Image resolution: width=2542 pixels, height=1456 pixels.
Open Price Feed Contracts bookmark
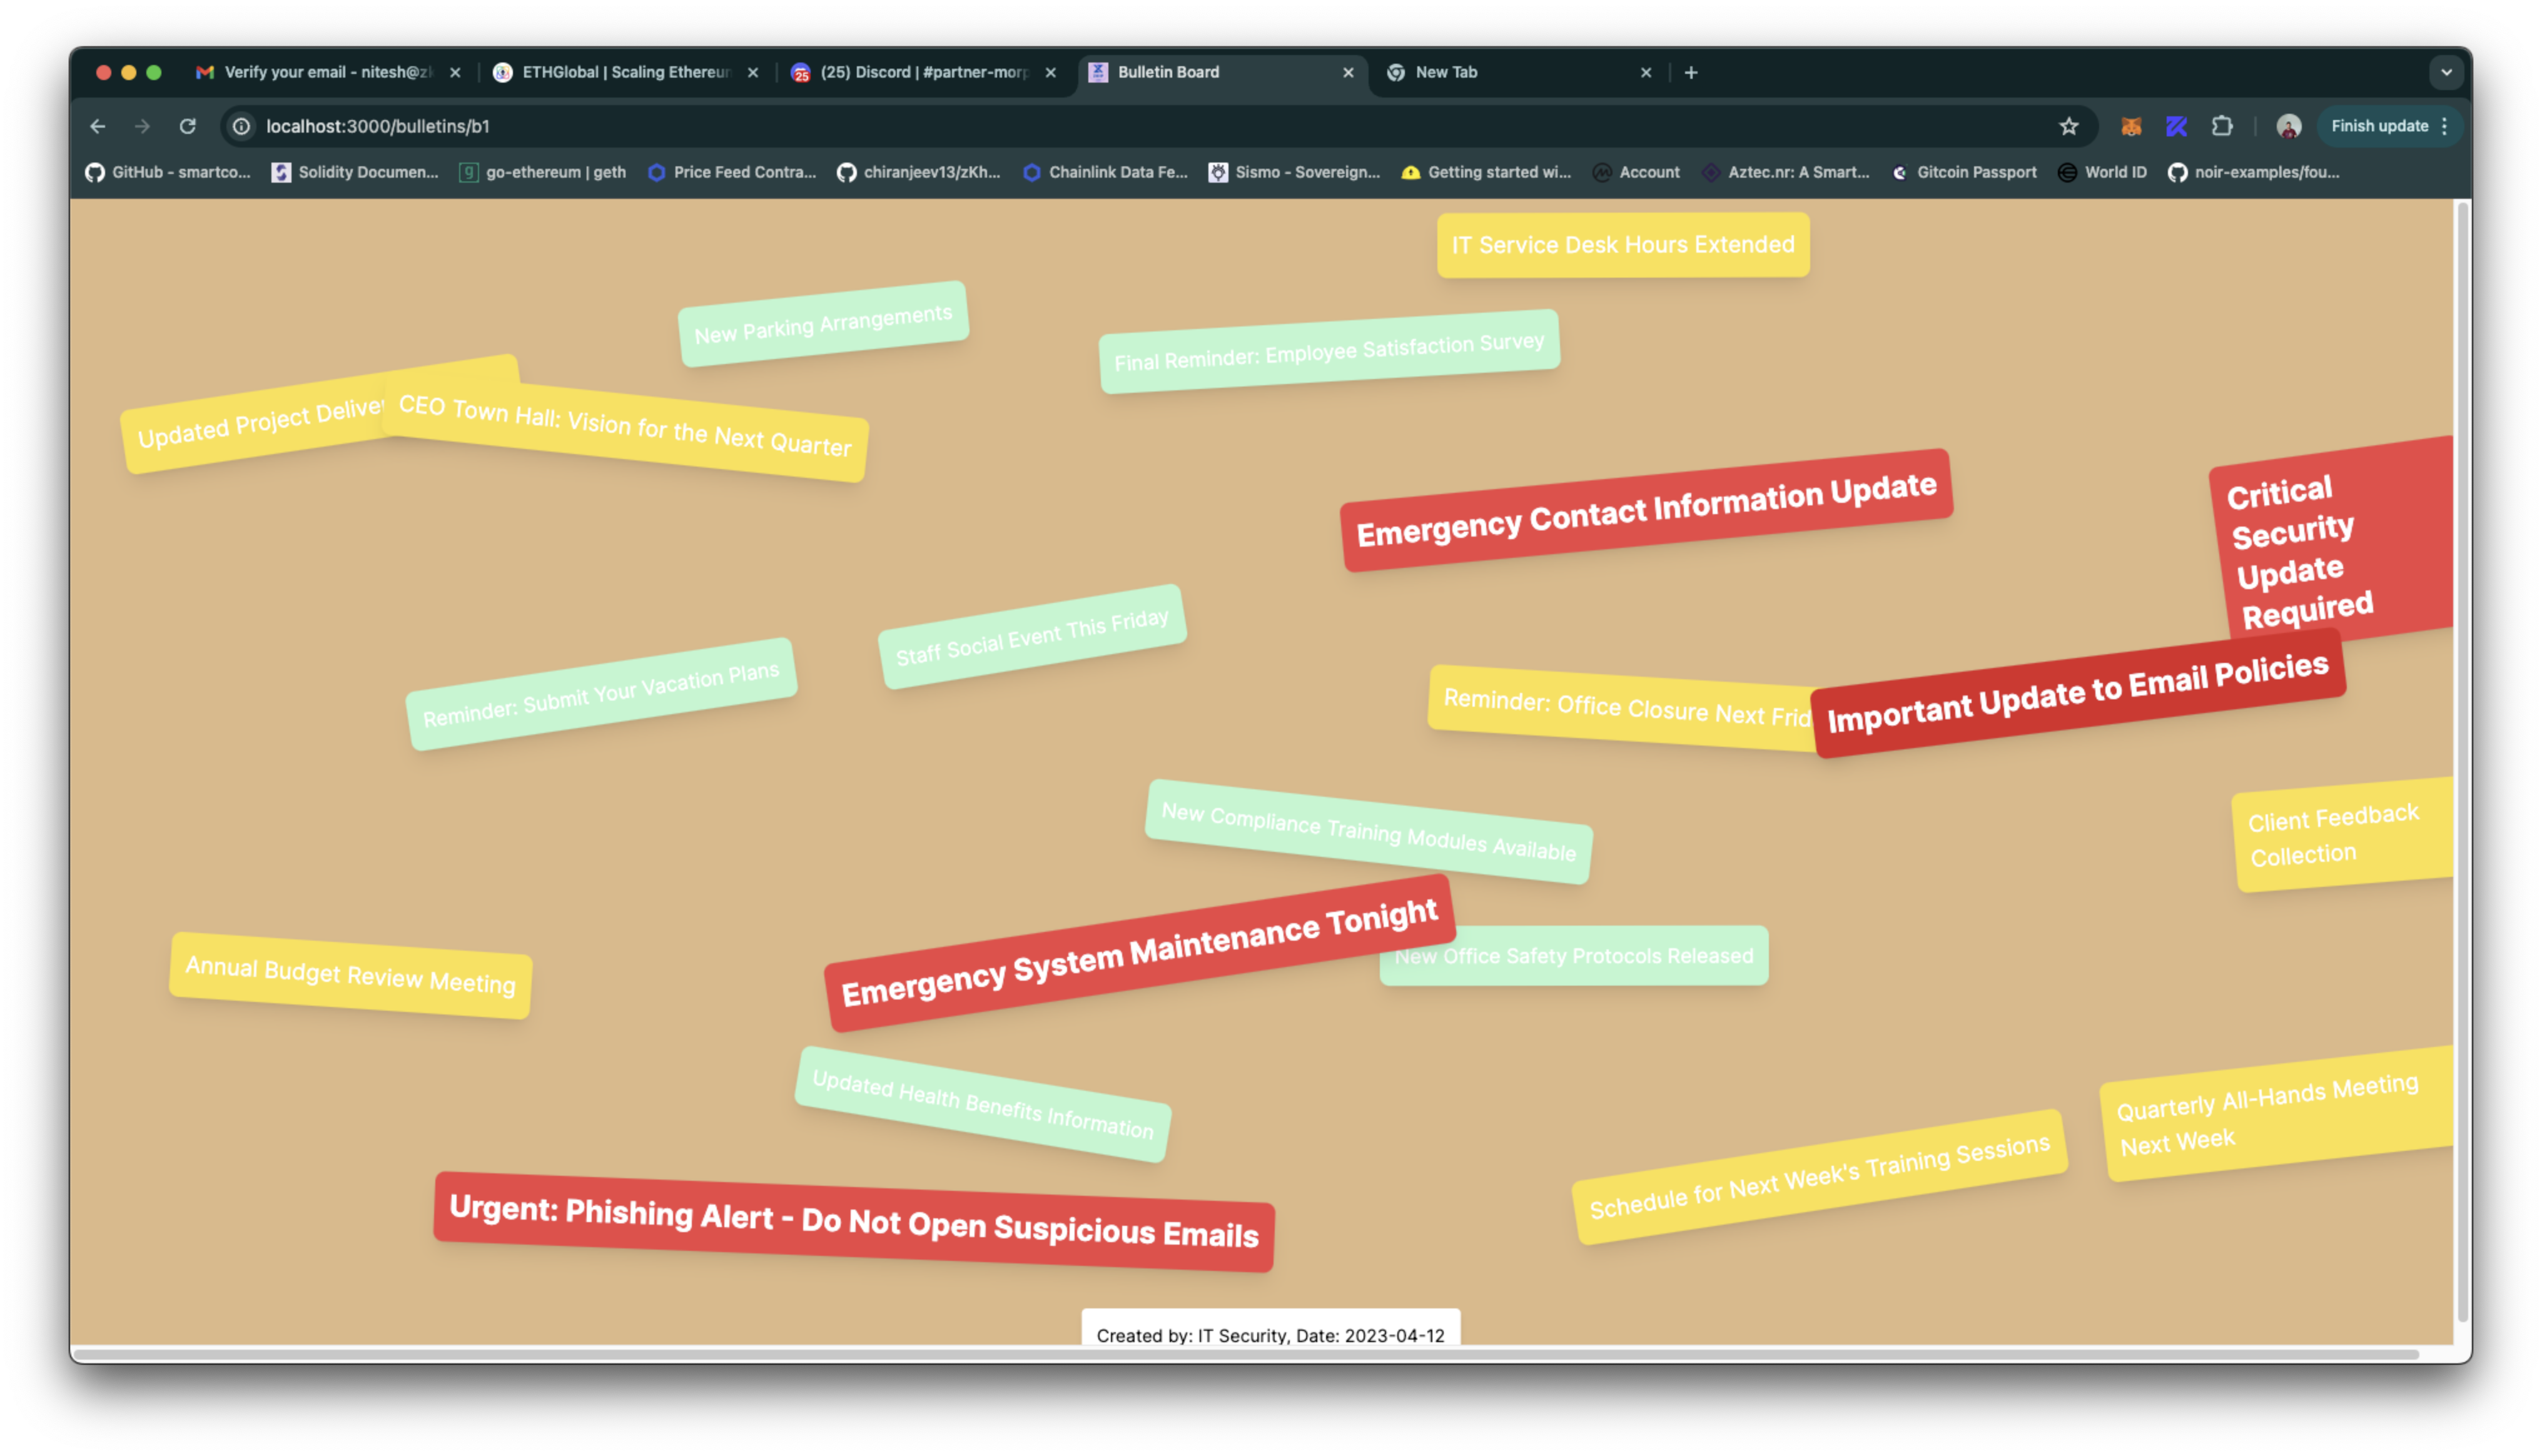pyautogui.click(x=732, y=172)
